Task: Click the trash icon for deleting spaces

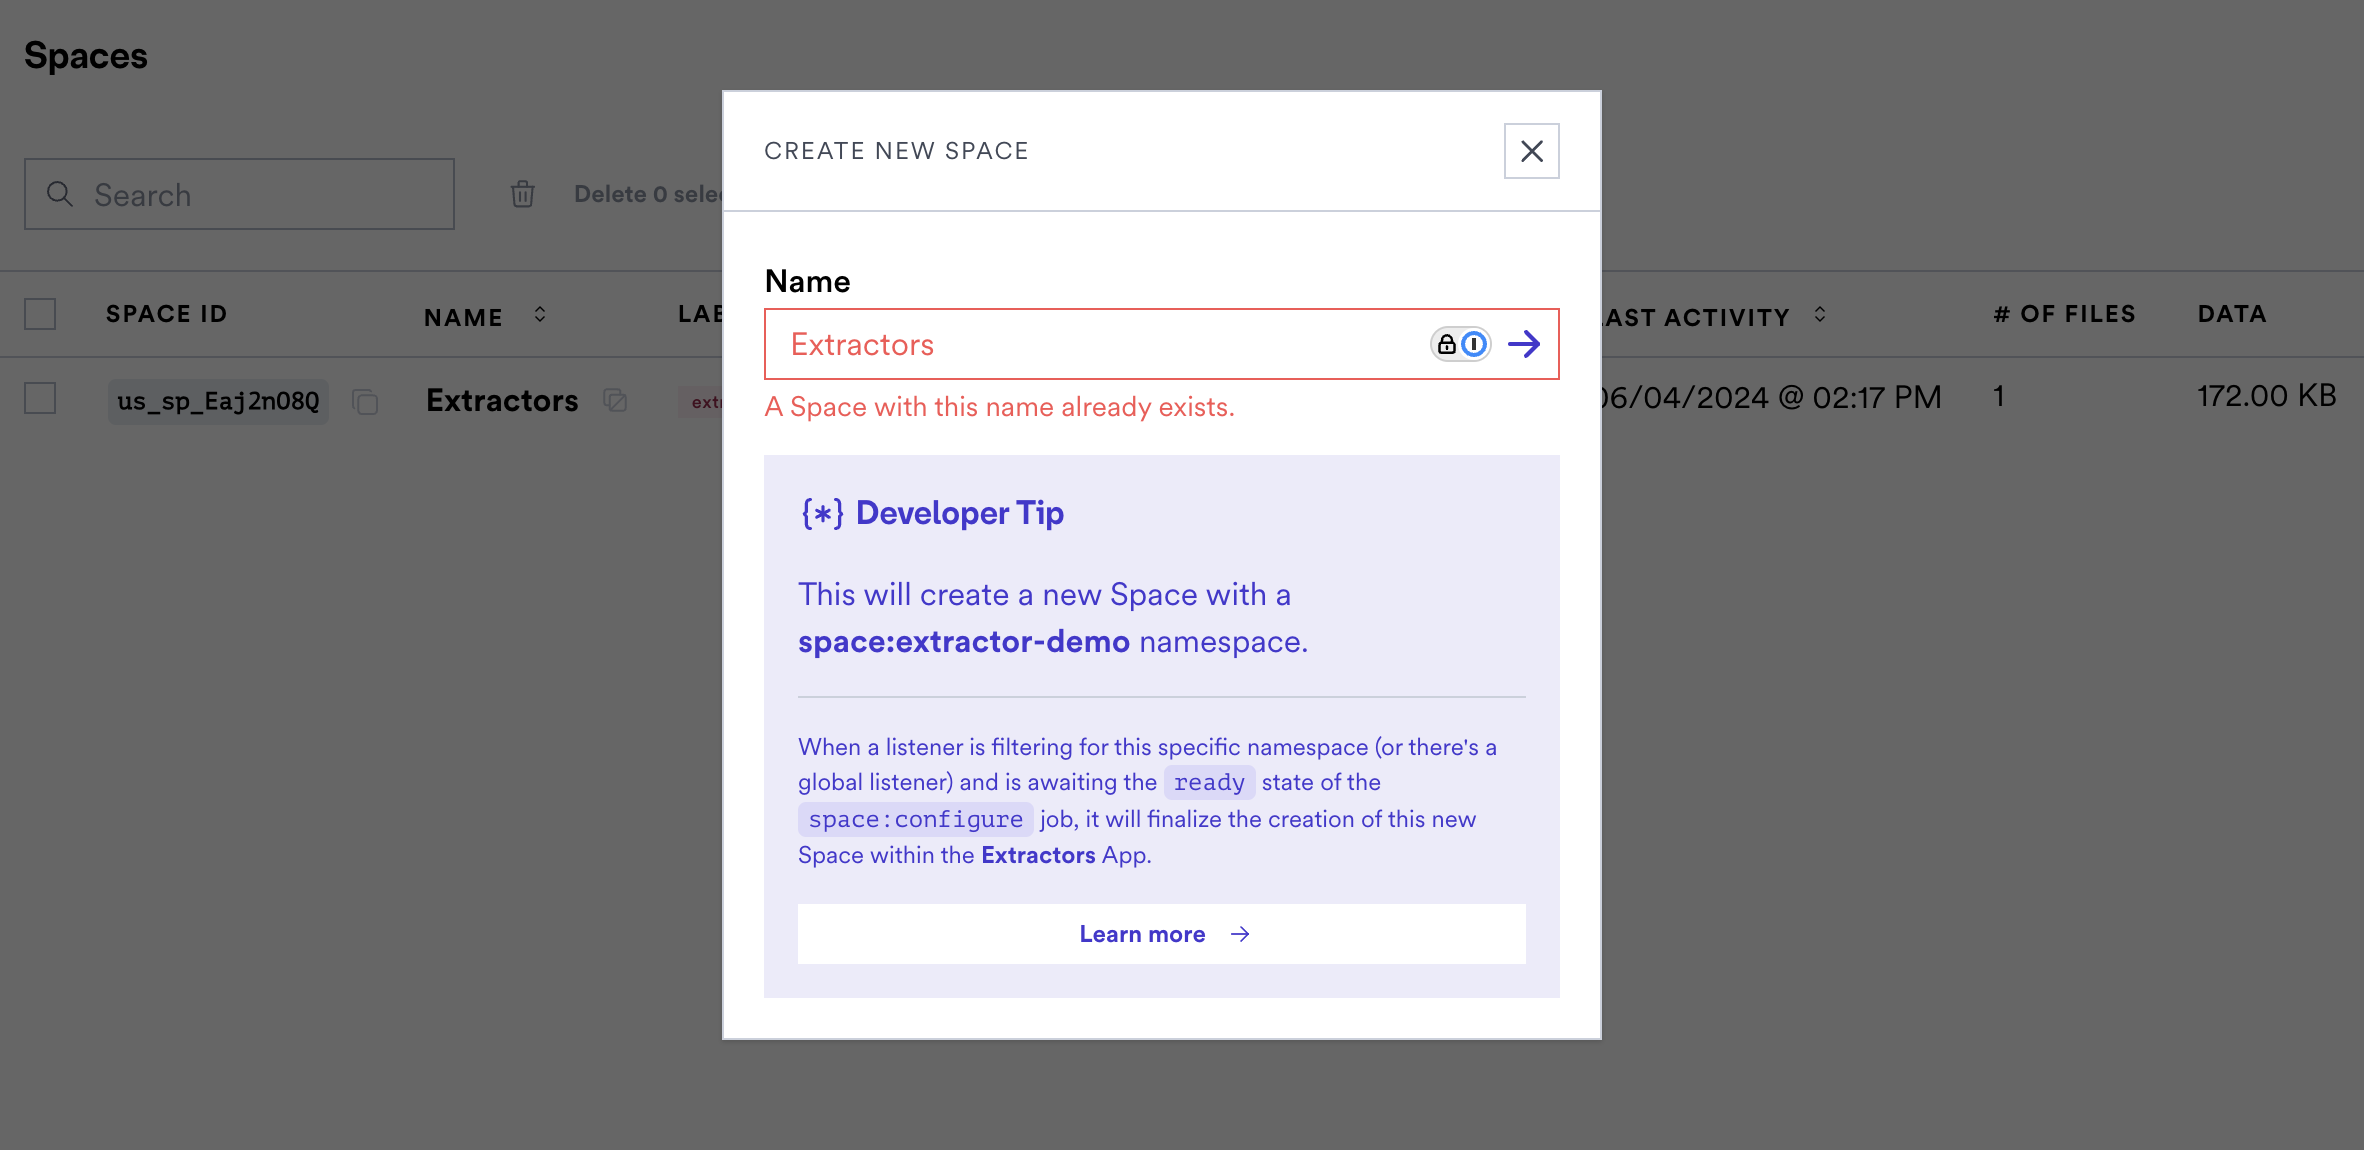Action: click(x=523, y=194)
